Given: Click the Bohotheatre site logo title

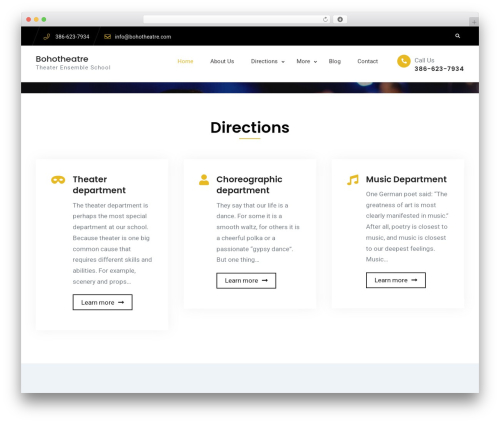Looking at the screenshot, I should click(x=62, y=59).
